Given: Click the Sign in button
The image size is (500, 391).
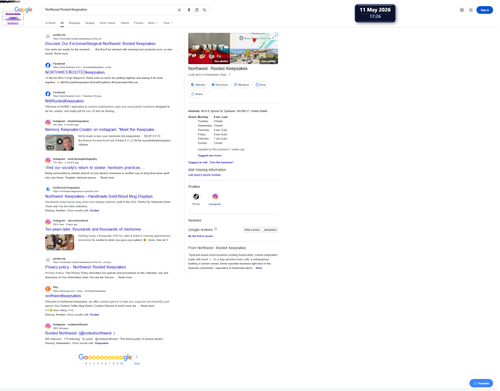Looking at the screenshot, I should pos(485,10).
